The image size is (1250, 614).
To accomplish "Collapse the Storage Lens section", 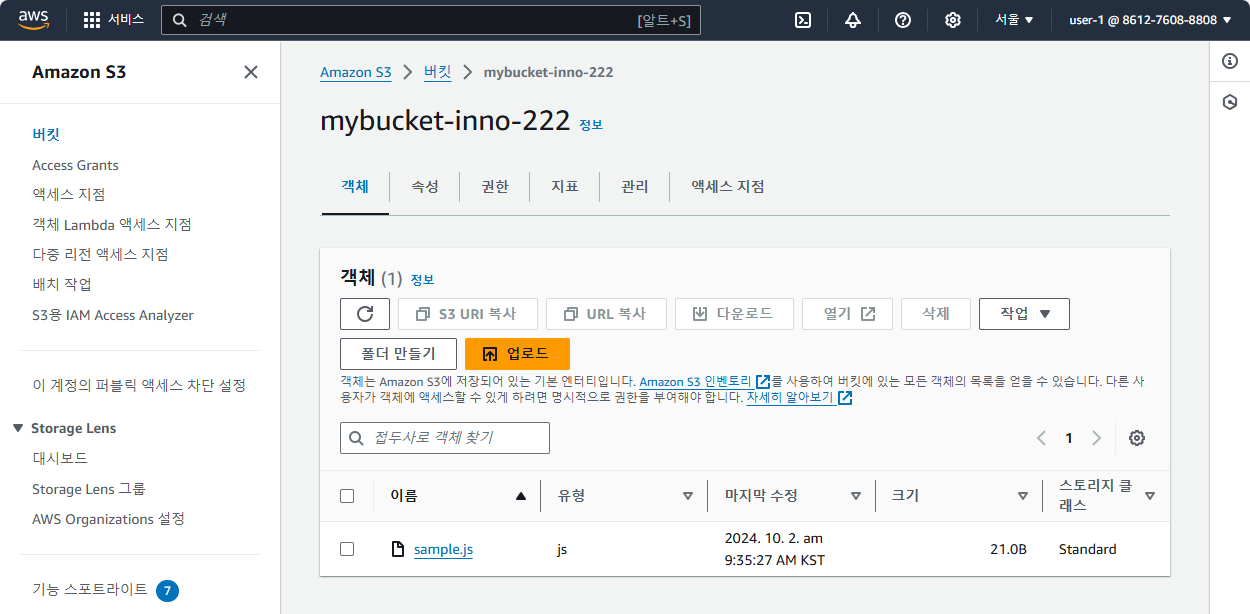I will (18, 428).
